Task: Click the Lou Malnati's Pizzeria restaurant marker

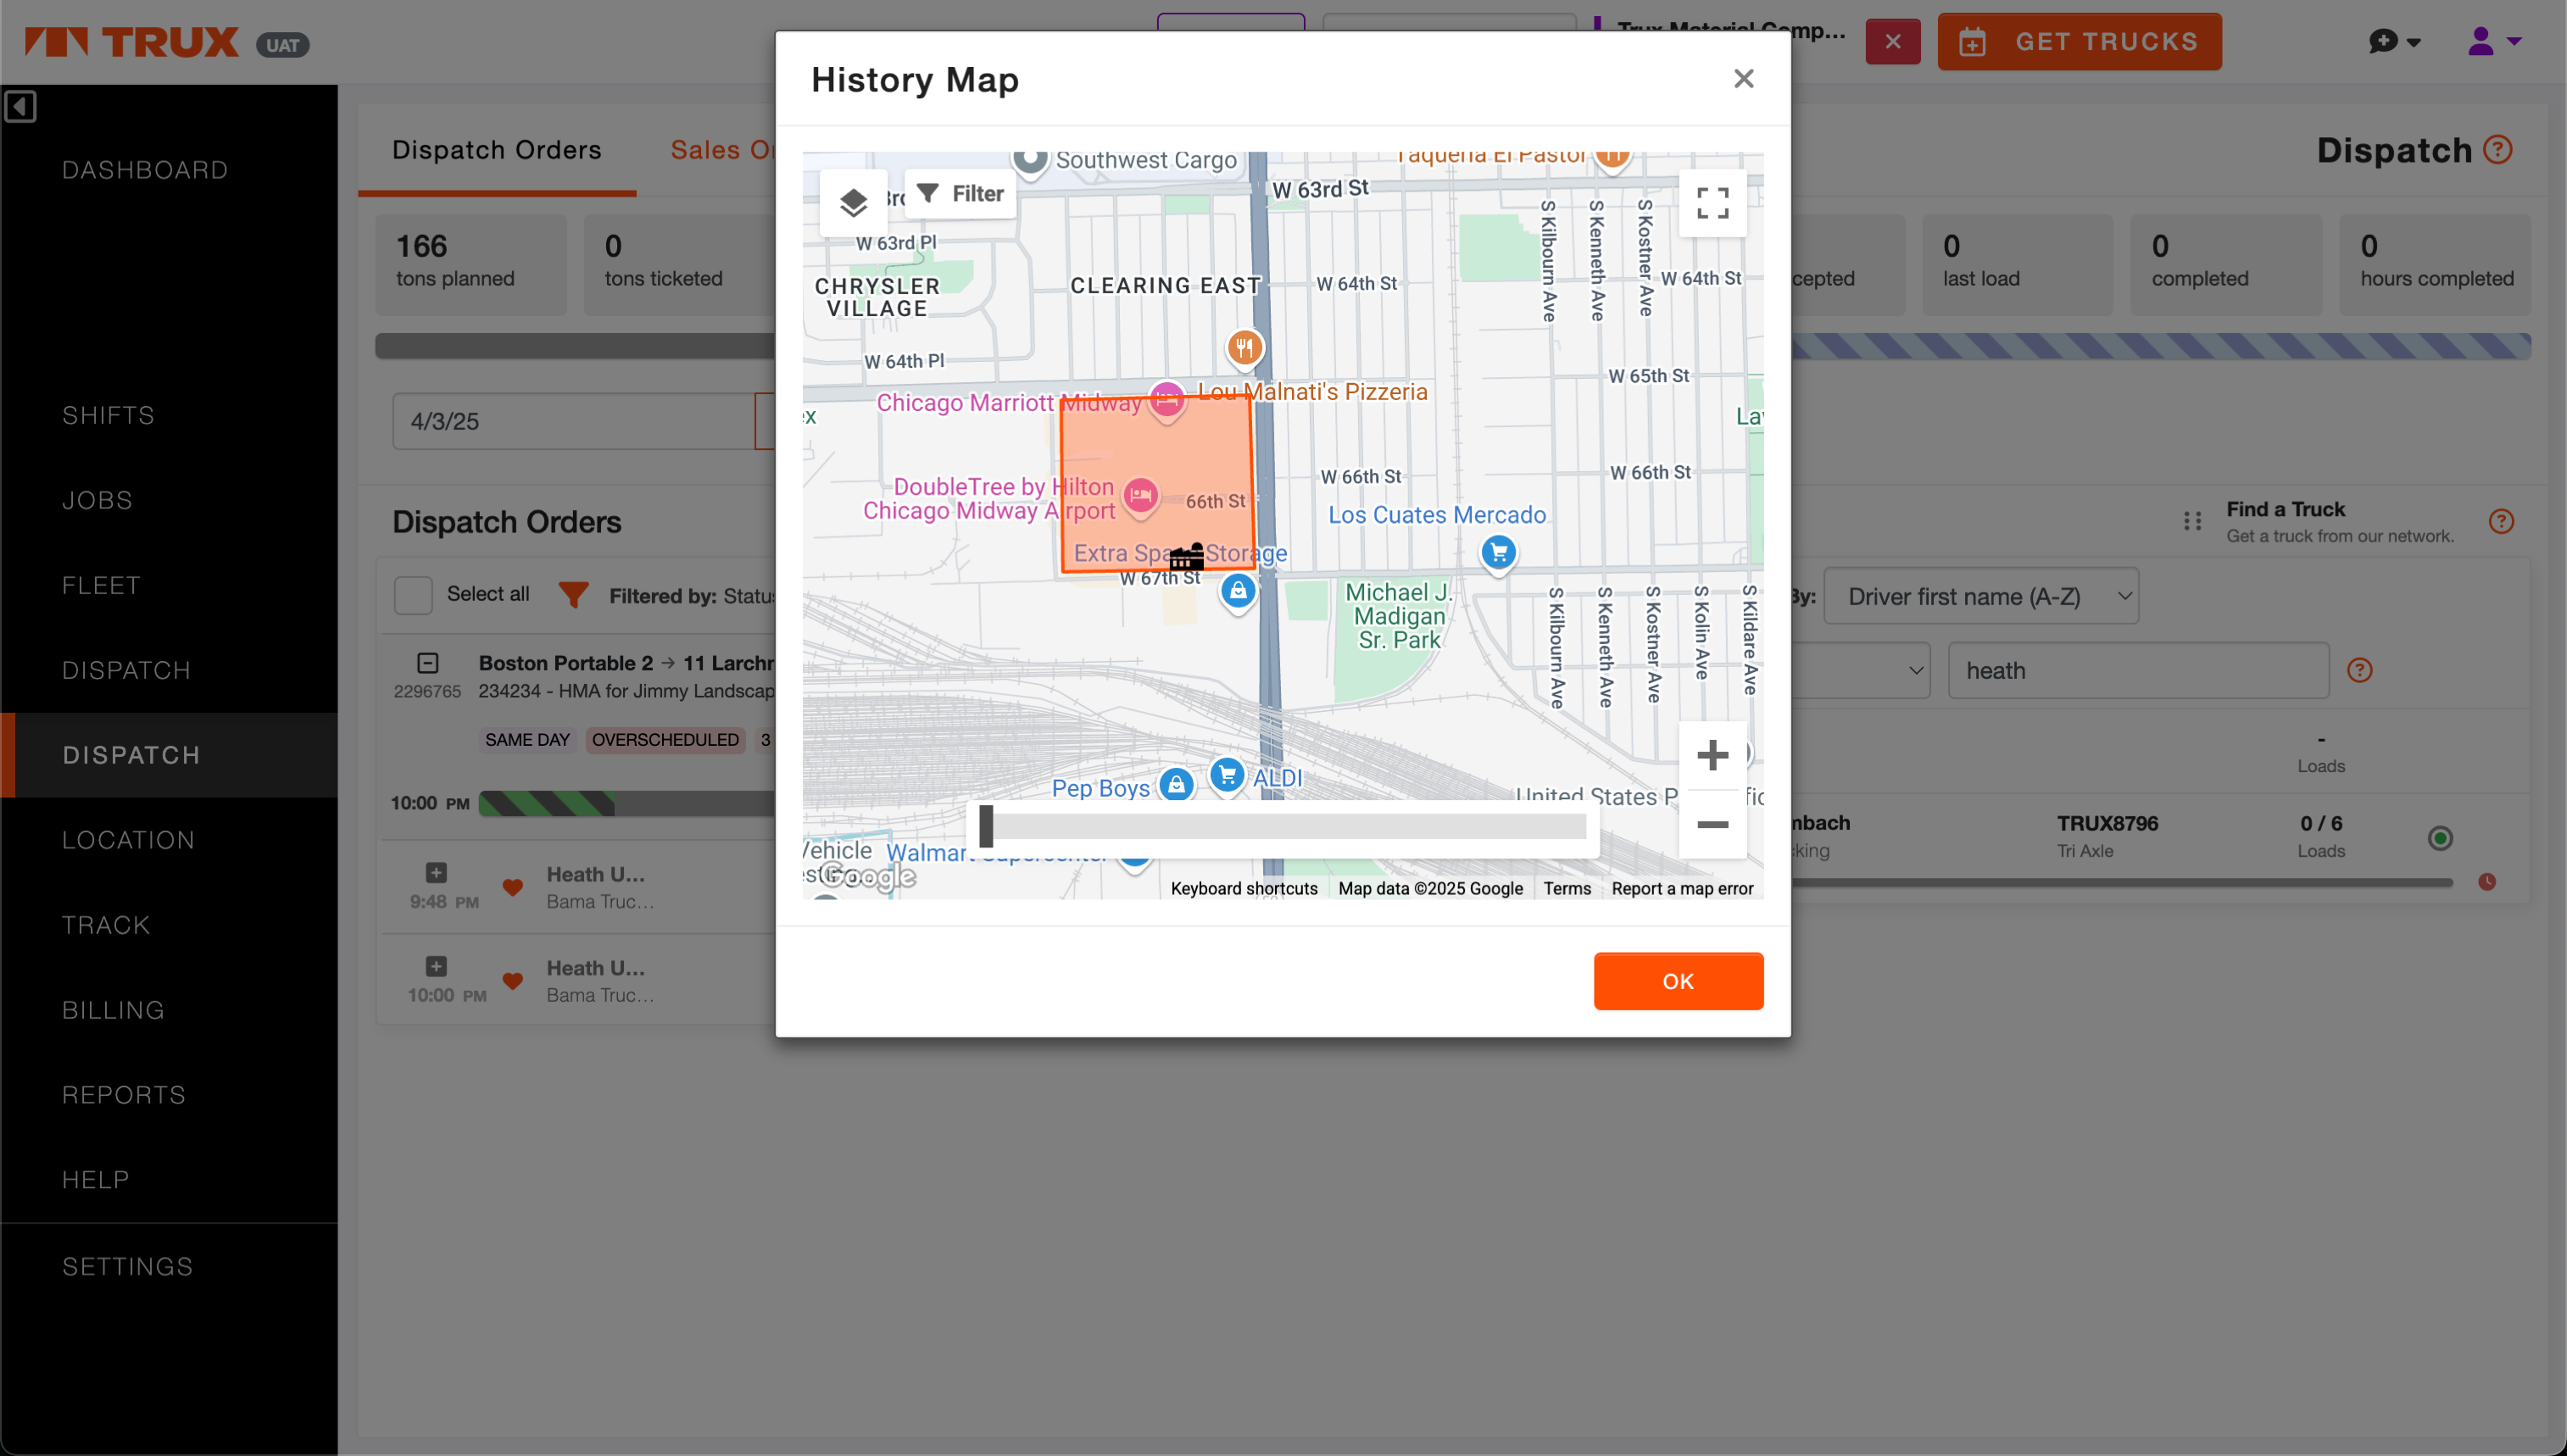Action: (1244, 349)
